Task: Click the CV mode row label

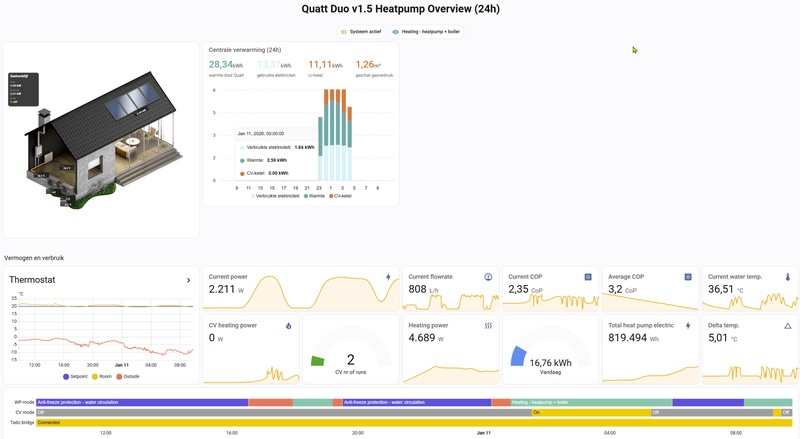Action: point(25,412)
